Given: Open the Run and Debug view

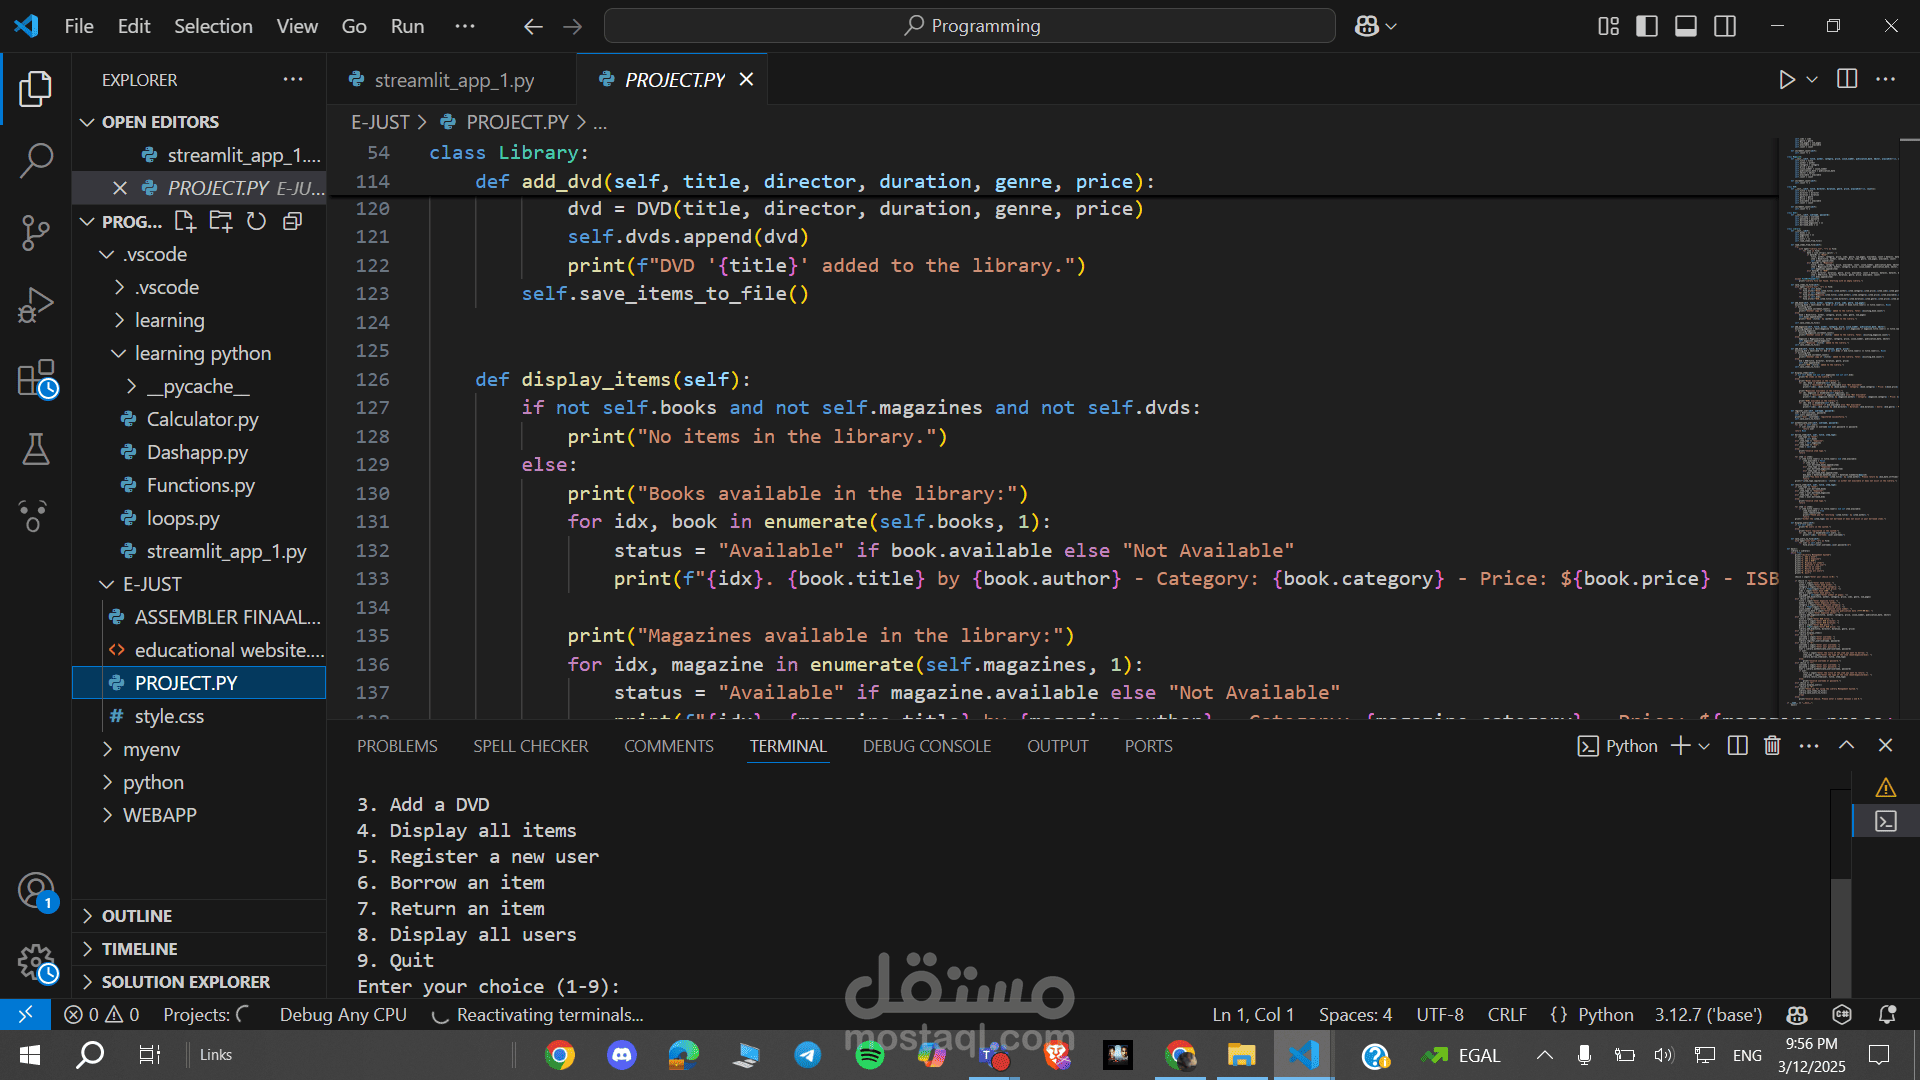Looking at the screenshot, I should [36, 305].
